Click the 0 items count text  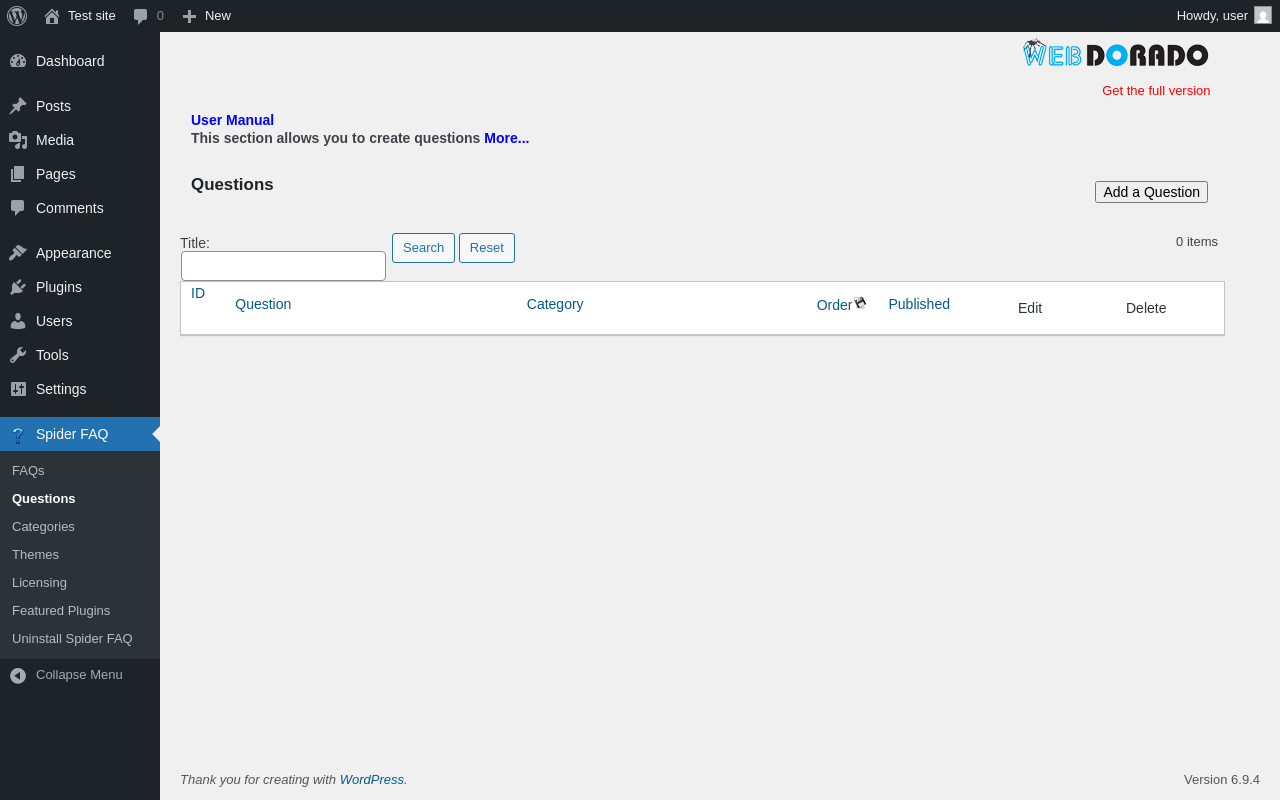pyautogui.click(x=1197, y=241)
